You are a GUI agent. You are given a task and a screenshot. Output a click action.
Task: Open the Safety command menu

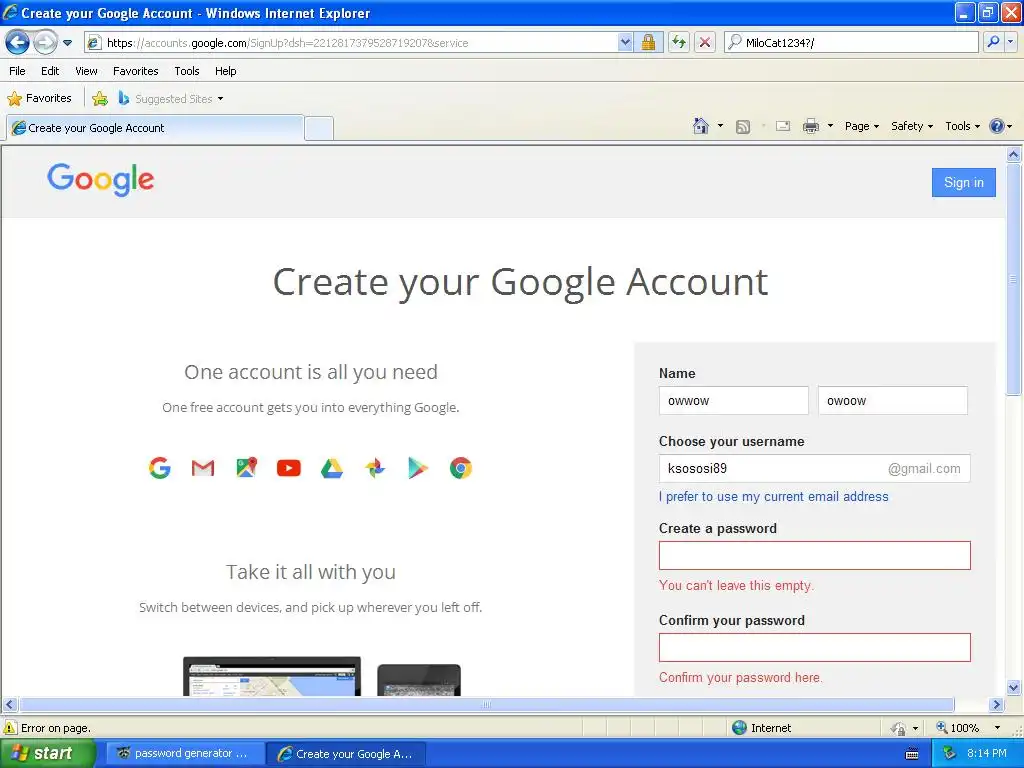tap(912, 126)
